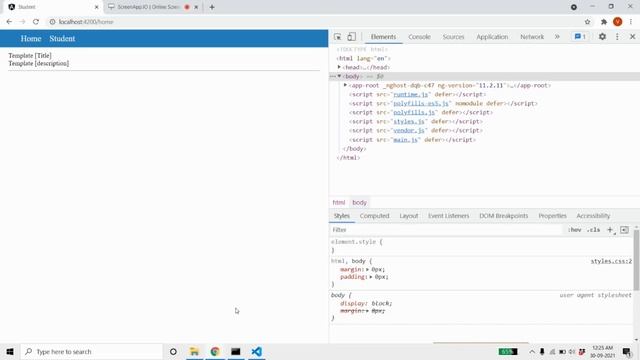Open the Layout pane tab
Image resolution: width=640 pixels, height=360 pixels.
pyautogui.click(x=409, y=216)
